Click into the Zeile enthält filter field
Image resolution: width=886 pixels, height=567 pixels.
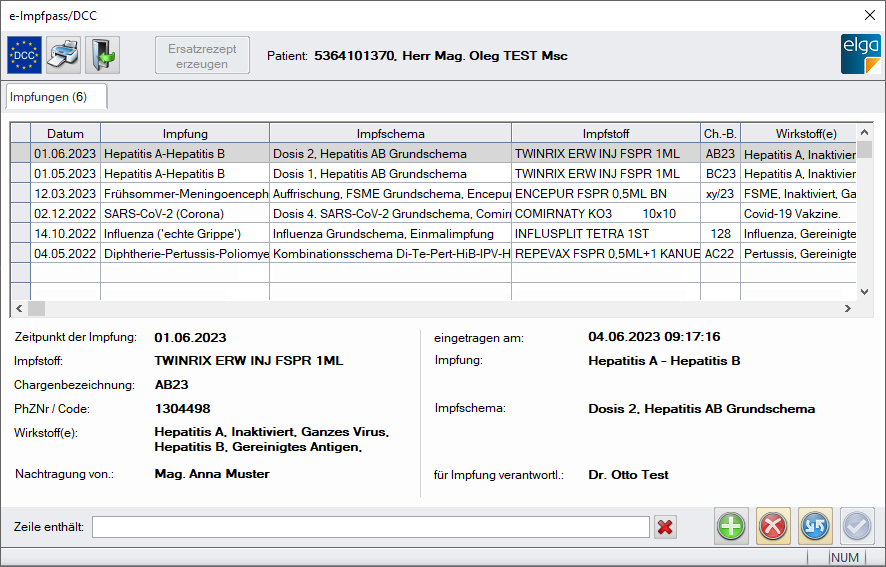pyautogui.click(x=370, y=527)
